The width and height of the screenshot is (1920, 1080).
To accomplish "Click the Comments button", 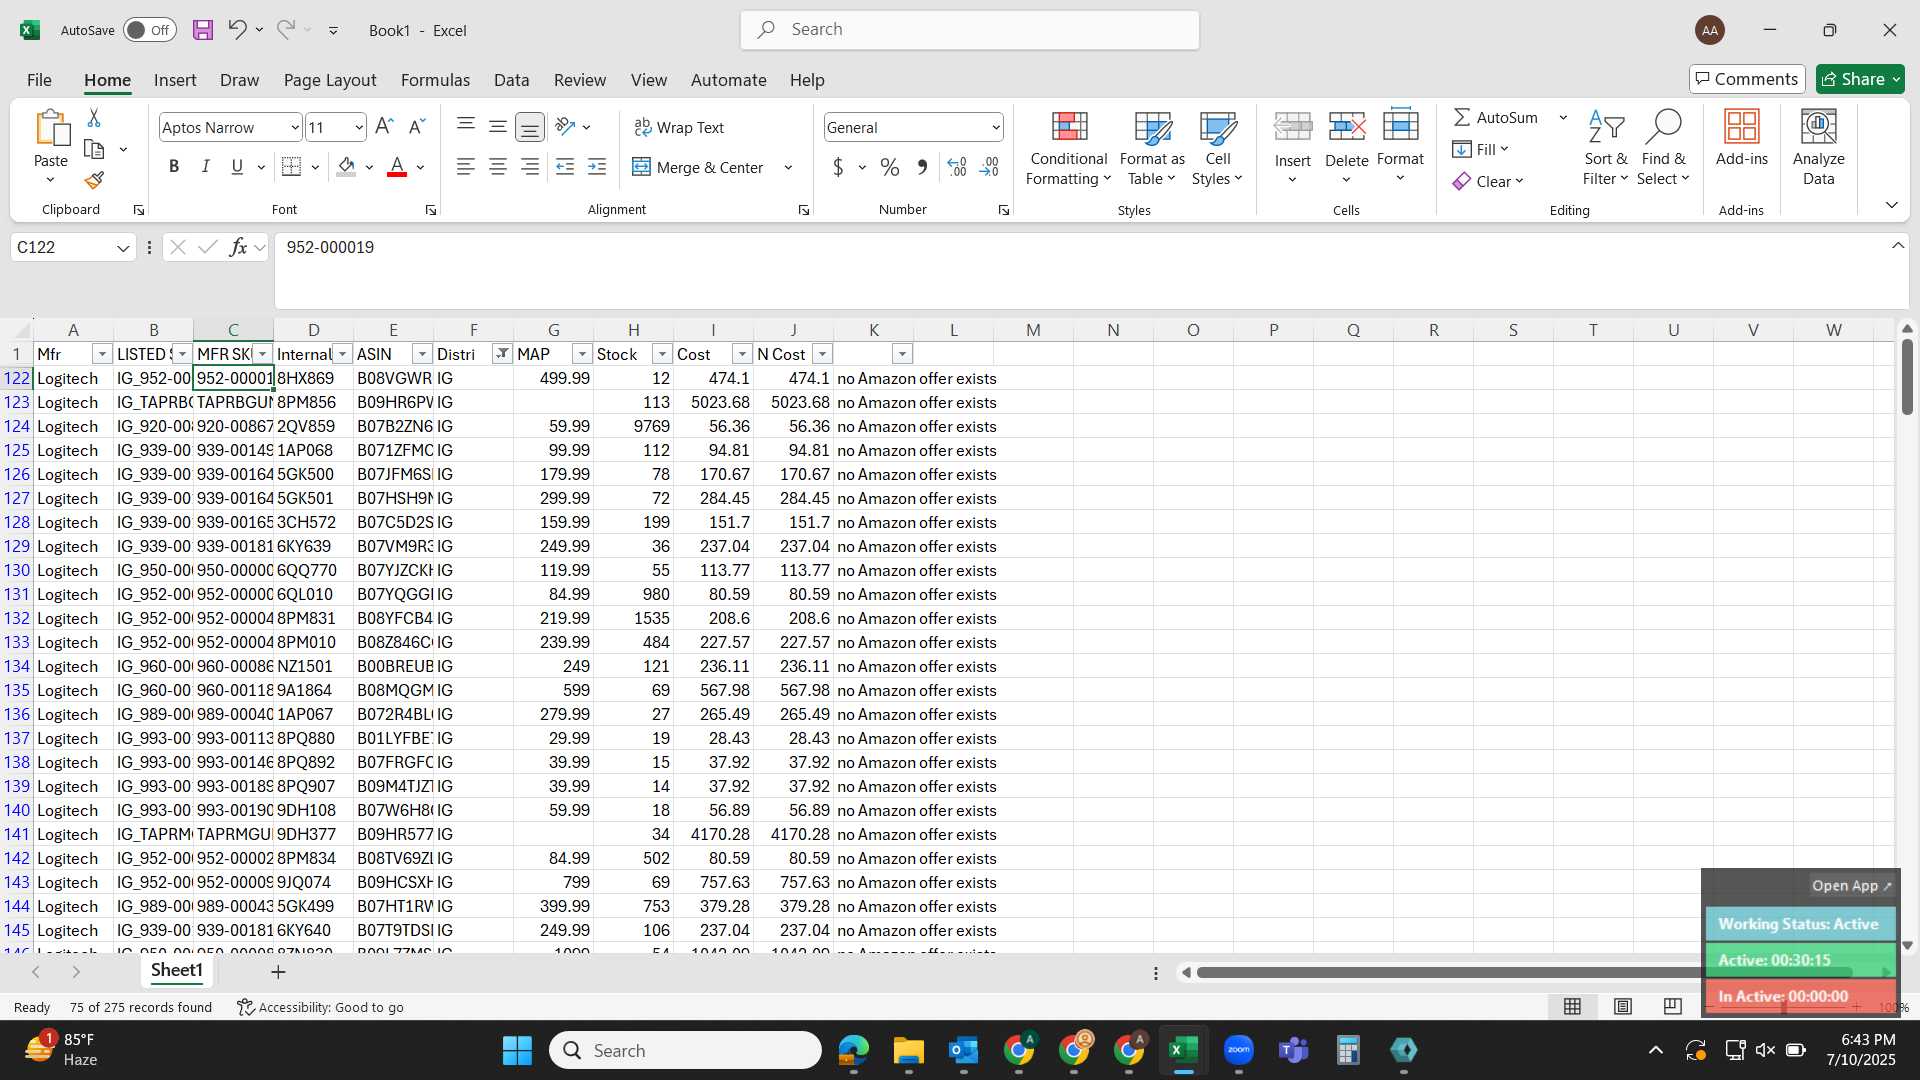I will pyautogui.click(x=1747, y=79).
